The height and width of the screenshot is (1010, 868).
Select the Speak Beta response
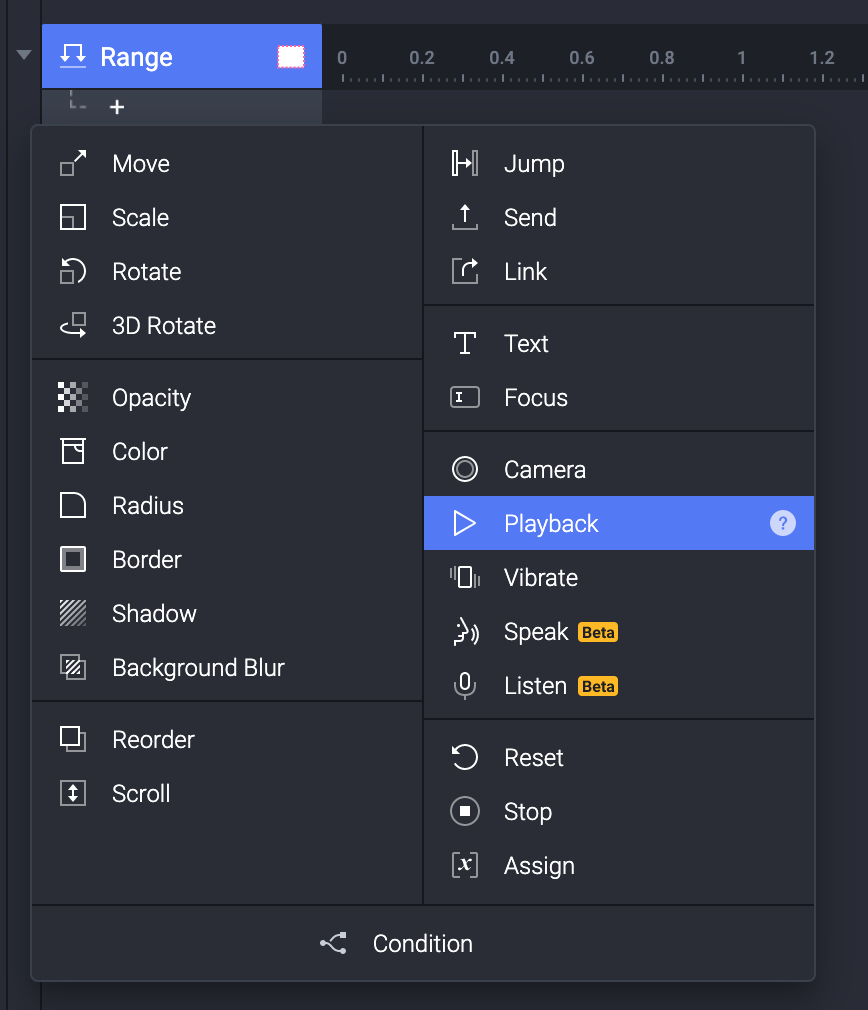pyautogui.click(x=536, y=632)
